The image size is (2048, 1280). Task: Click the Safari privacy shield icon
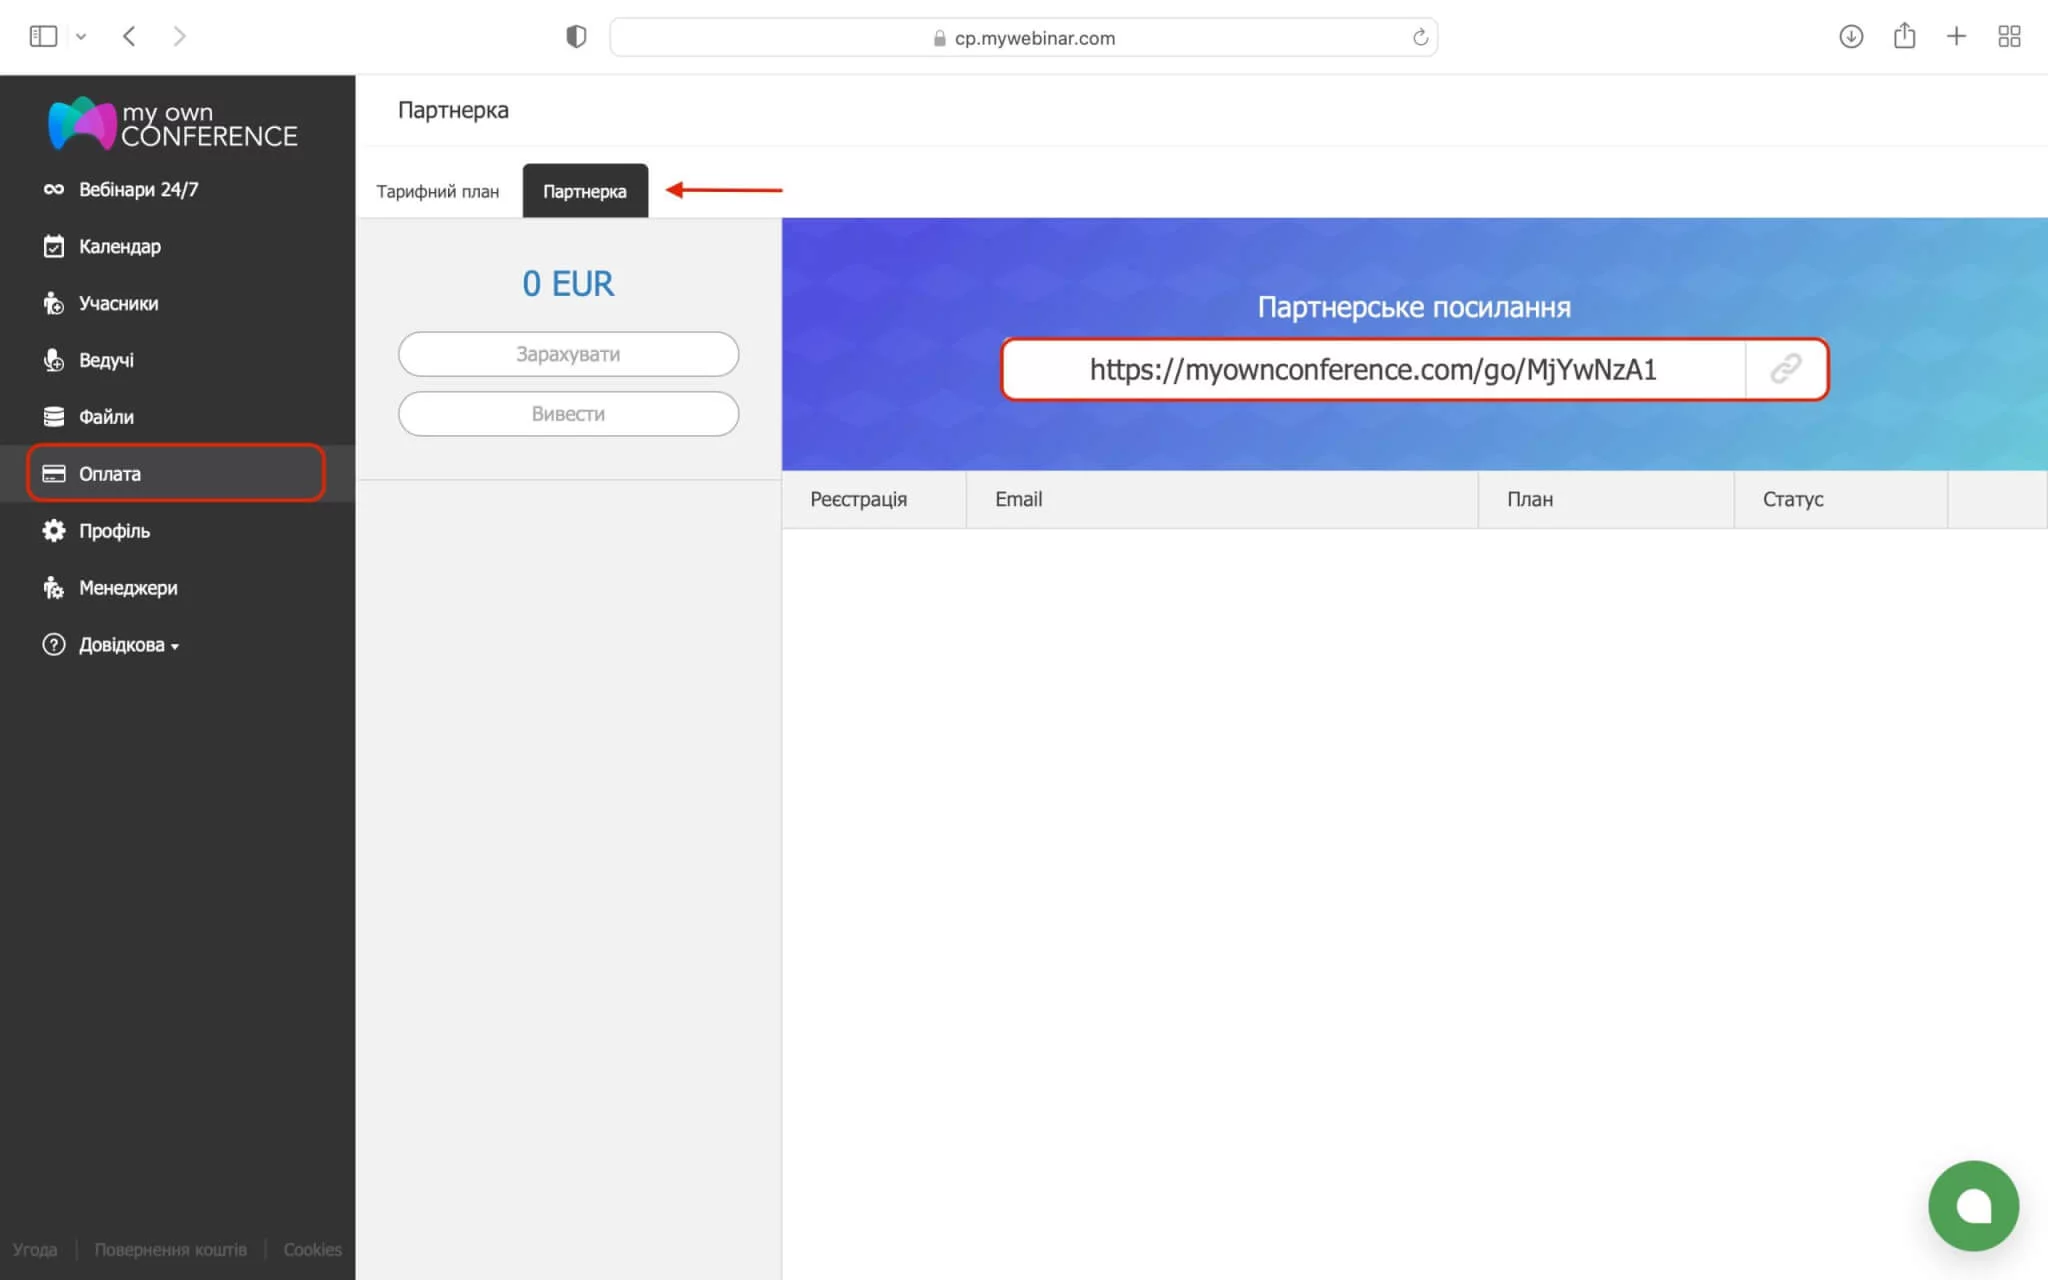pos(576,37)
